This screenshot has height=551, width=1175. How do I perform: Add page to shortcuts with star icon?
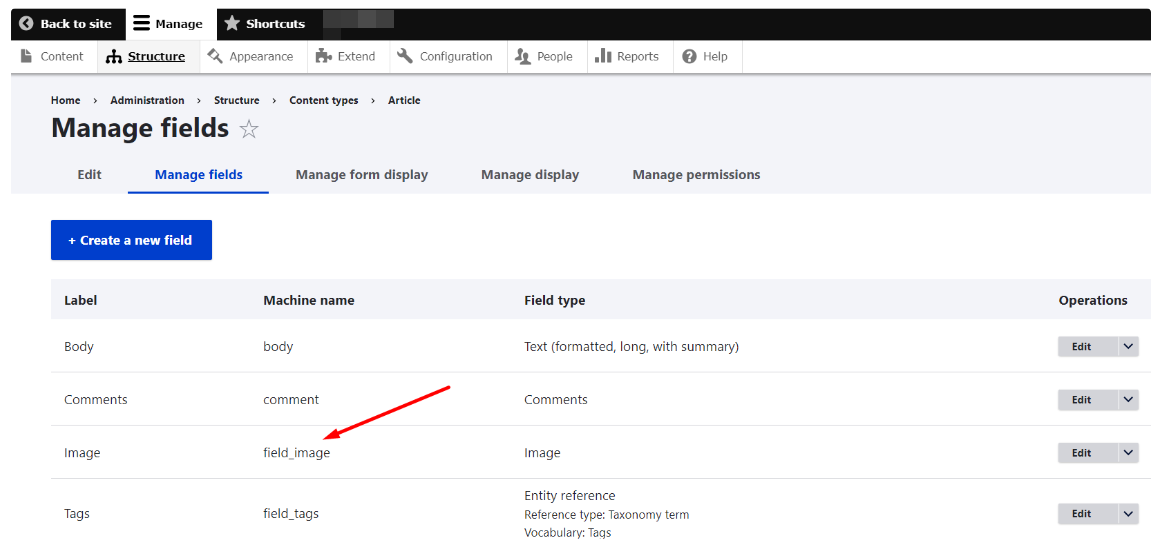(x=249, y=130)
